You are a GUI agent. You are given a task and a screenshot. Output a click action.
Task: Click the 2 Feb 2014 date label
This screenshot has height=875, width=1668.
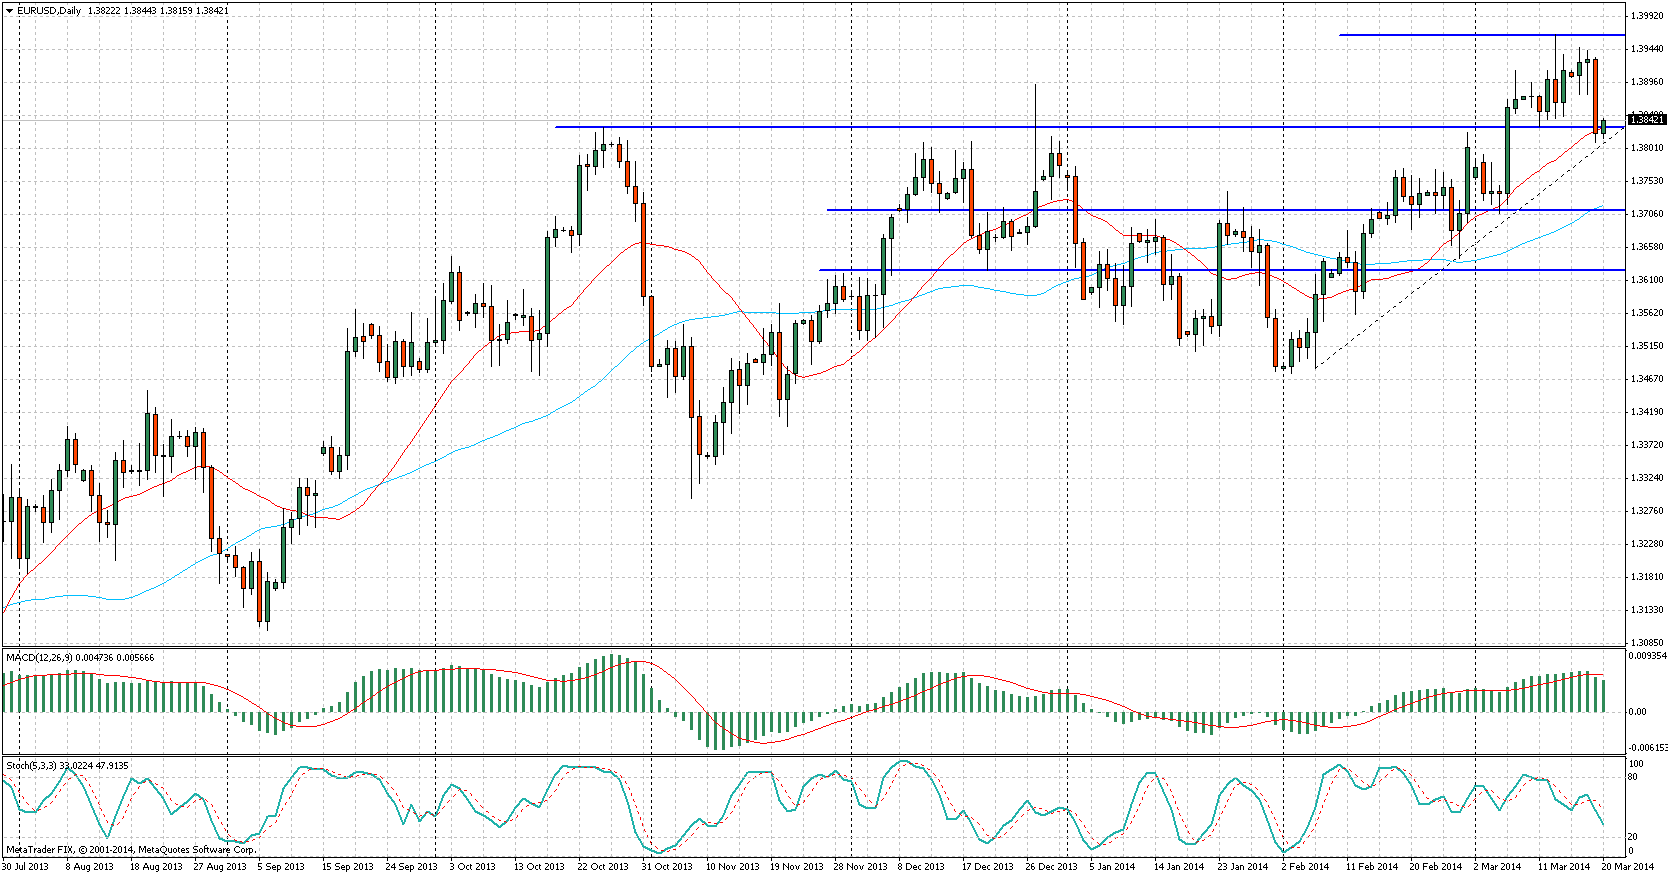[1305, 867]
